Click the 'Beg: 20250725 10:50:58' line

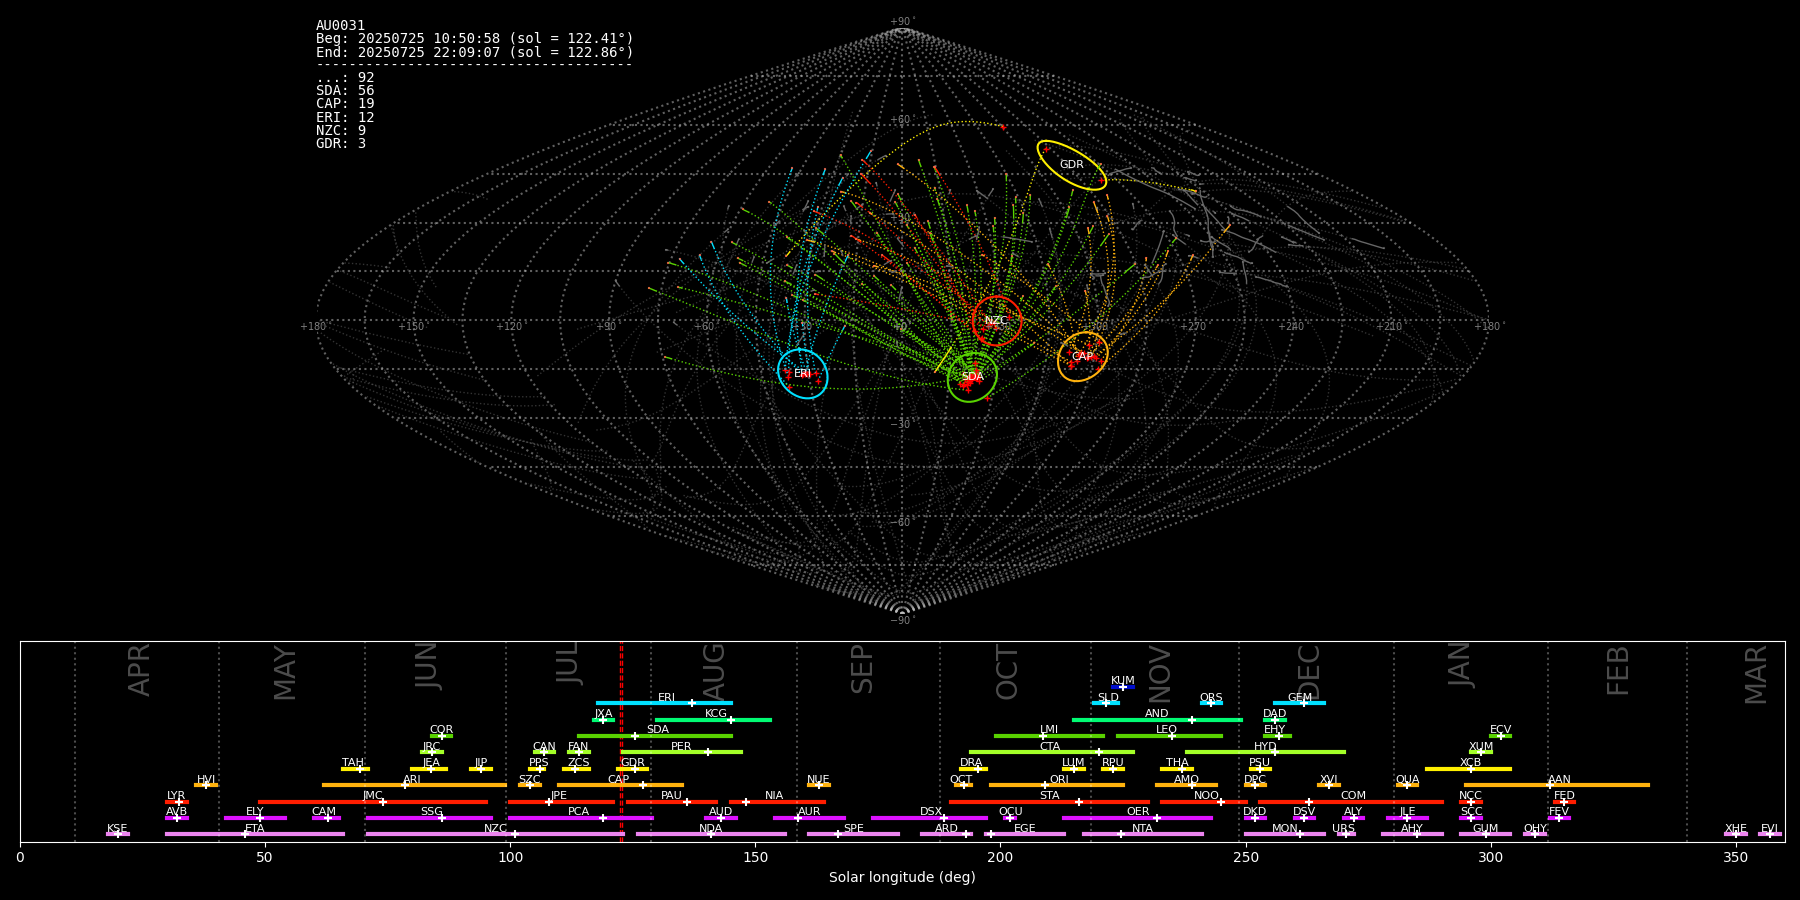(475, 39)
